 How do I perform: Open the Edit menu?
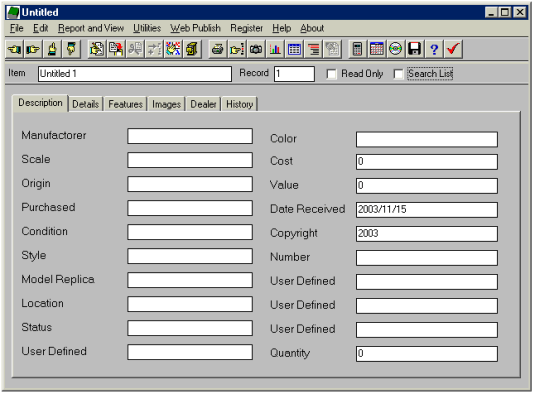pos(40,28)
